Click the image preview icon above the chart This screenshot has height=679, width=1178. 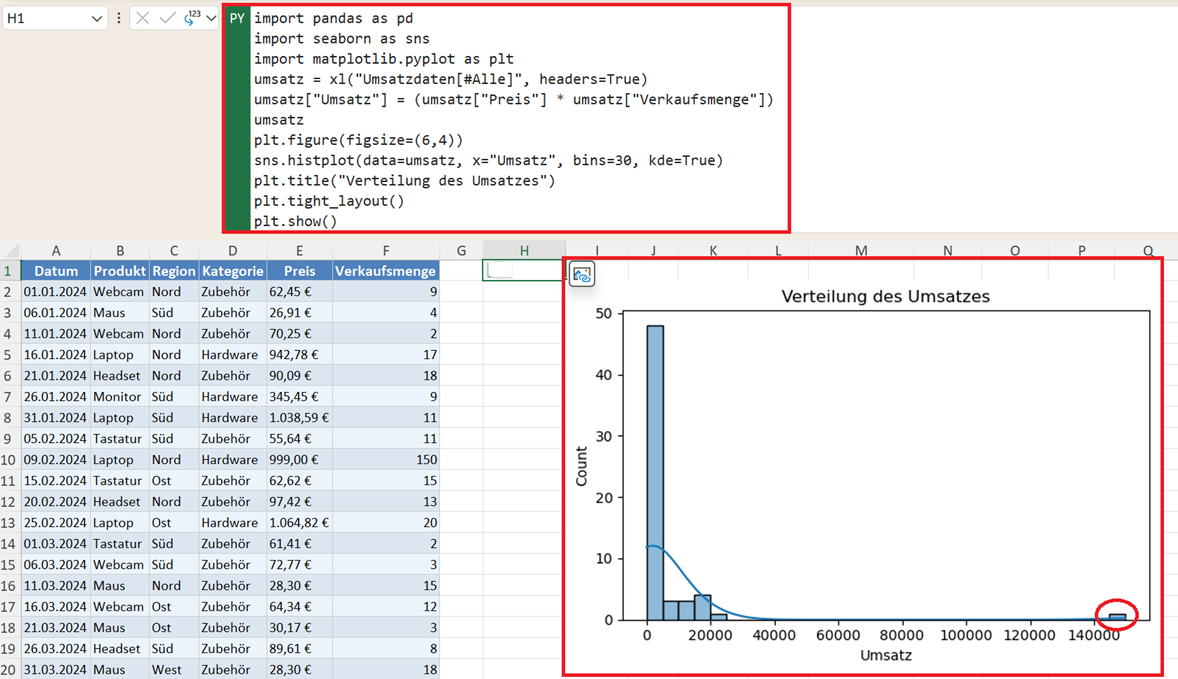click(x=581, y=275)
